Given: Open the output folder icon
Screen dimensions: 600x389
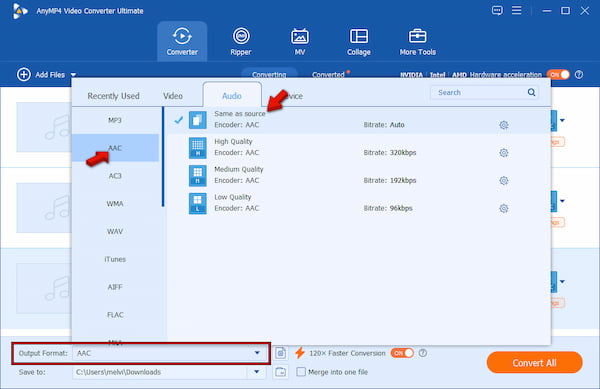Looking at the screenshot, I should click(x=280, y=372).
